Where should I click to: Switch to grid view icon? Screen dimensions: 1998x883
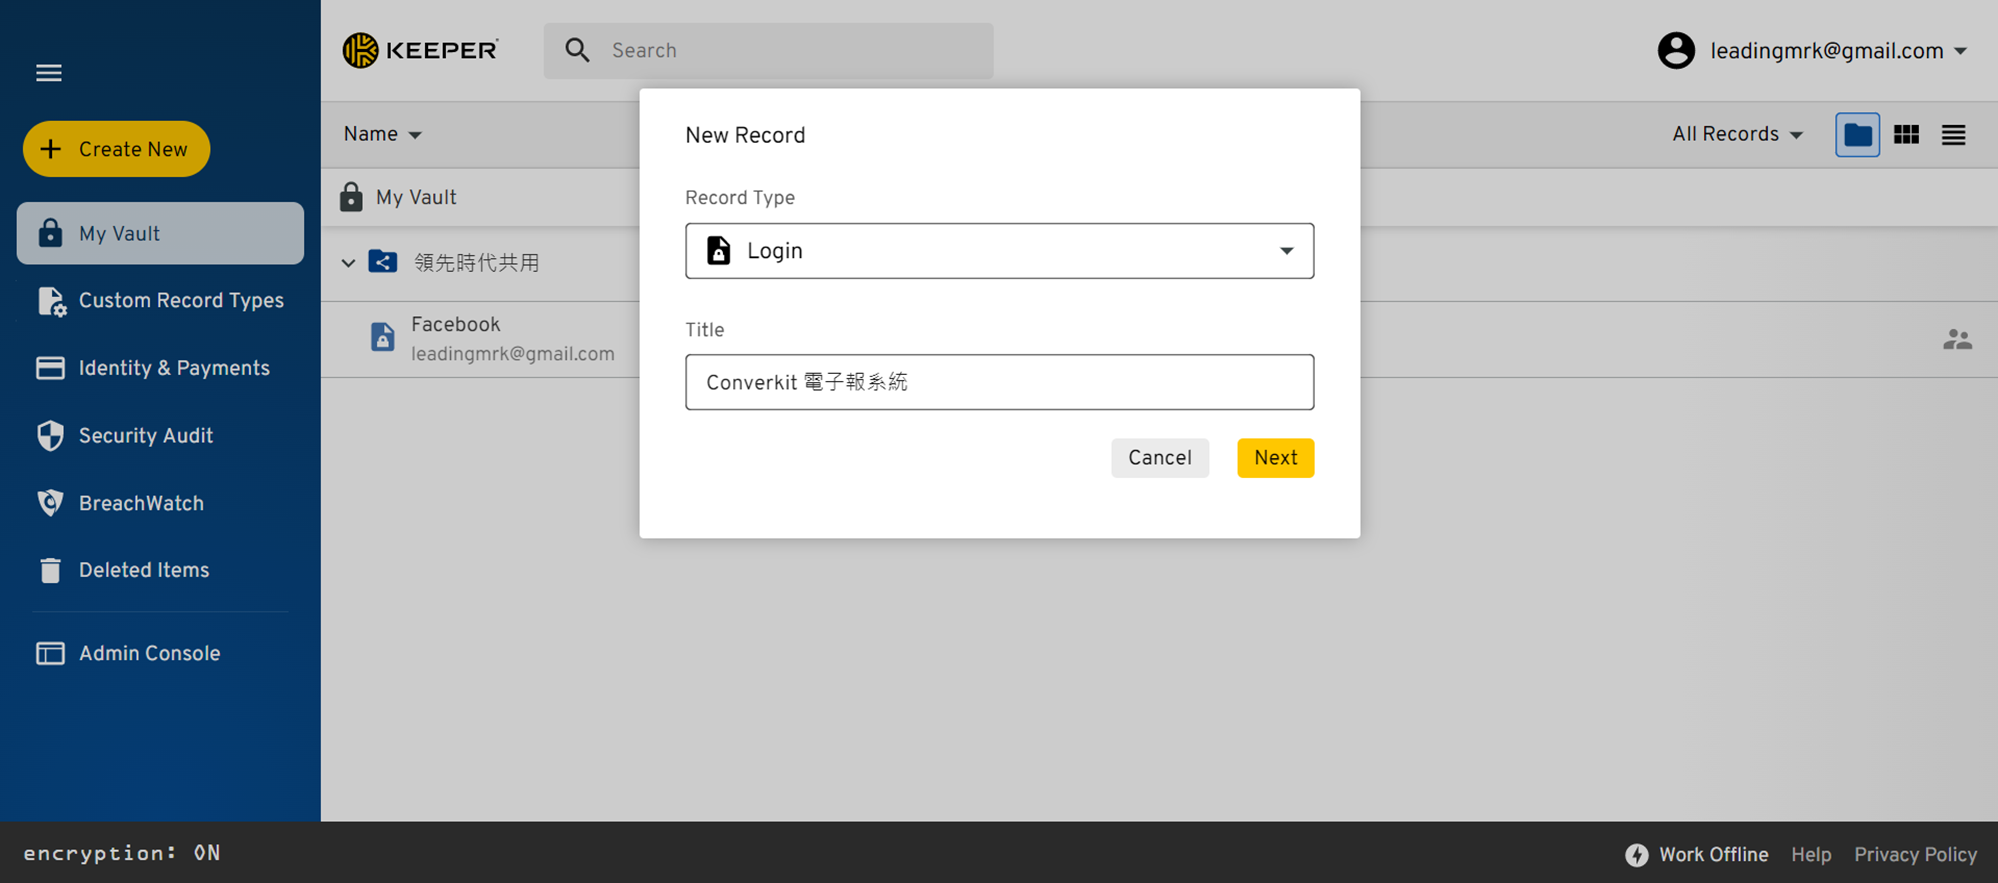point(1906,135)
